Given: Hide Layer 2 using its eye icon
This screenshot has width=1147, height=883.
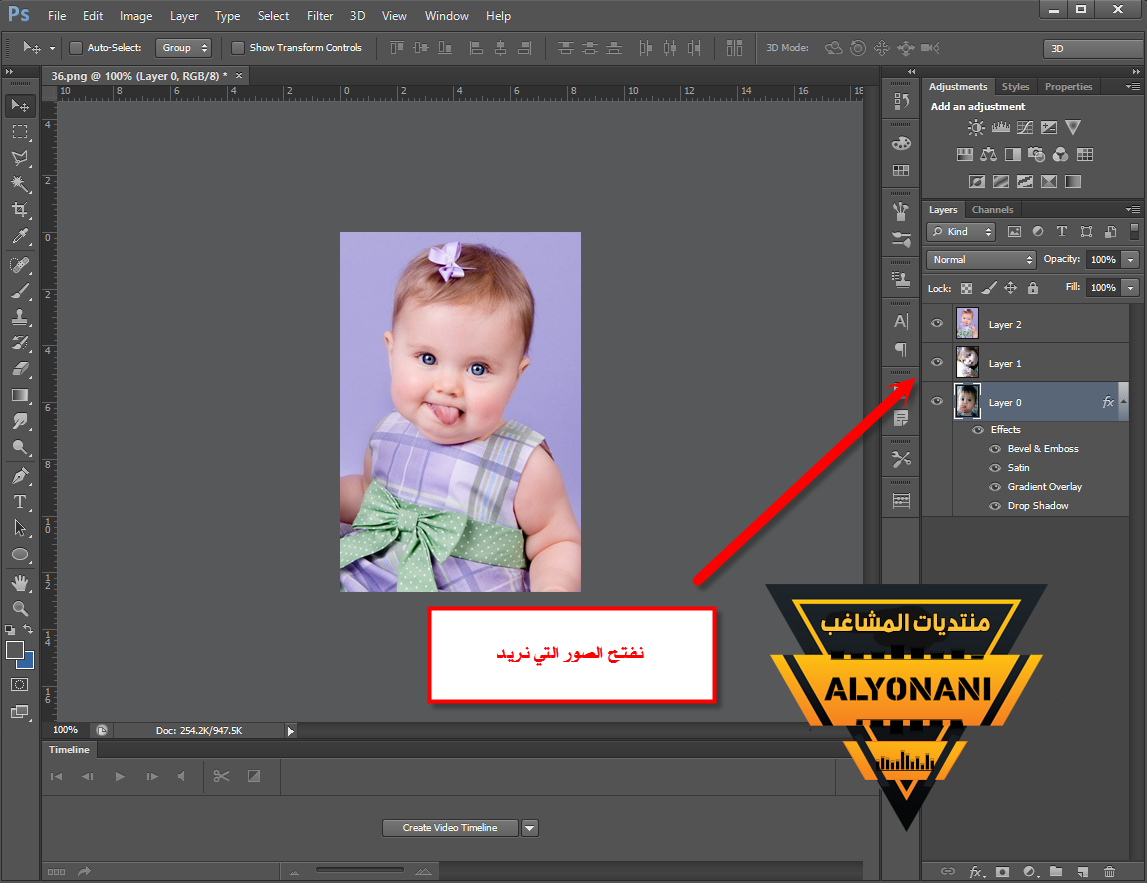Looking at the screenshot, I should 937,324.
